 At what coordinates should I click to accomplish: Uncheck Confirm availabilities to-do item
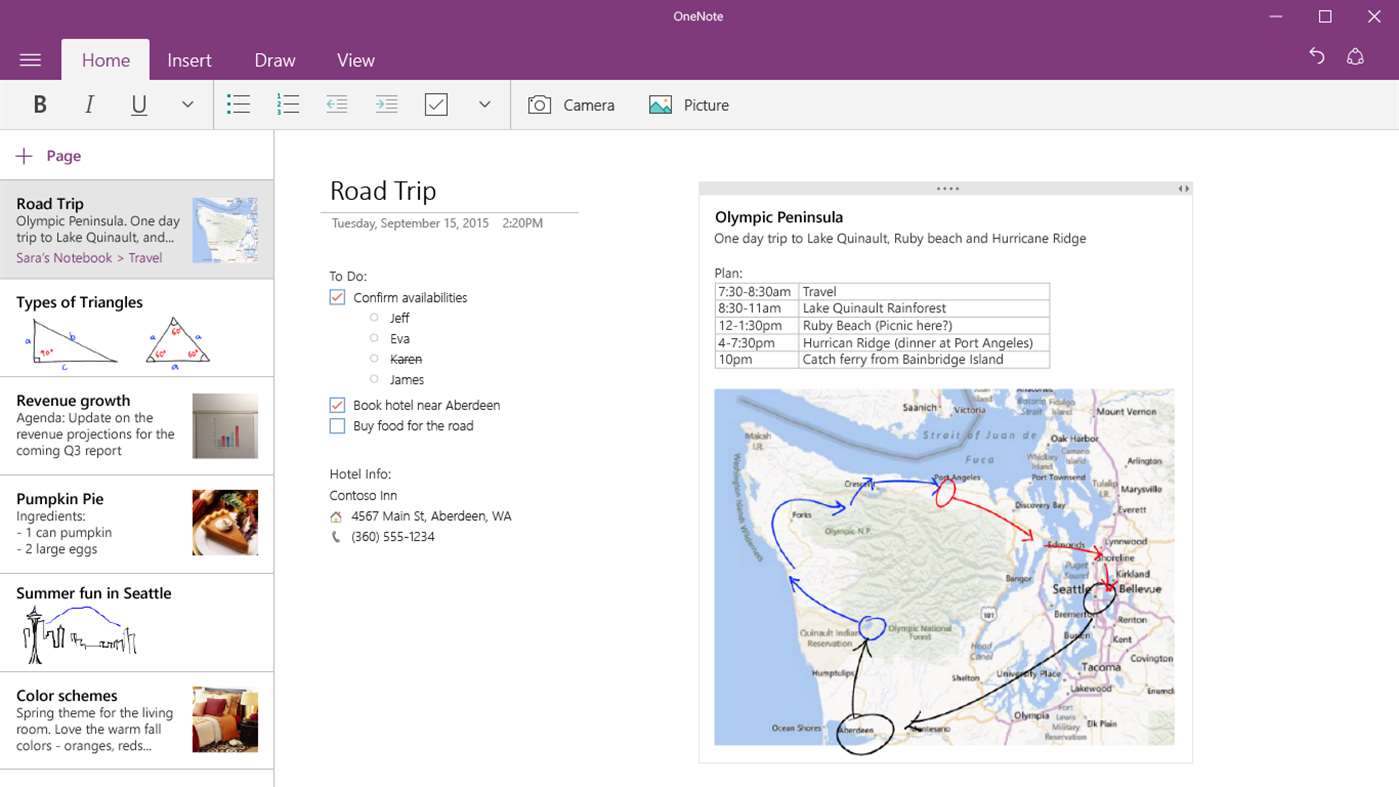(337, 298)
